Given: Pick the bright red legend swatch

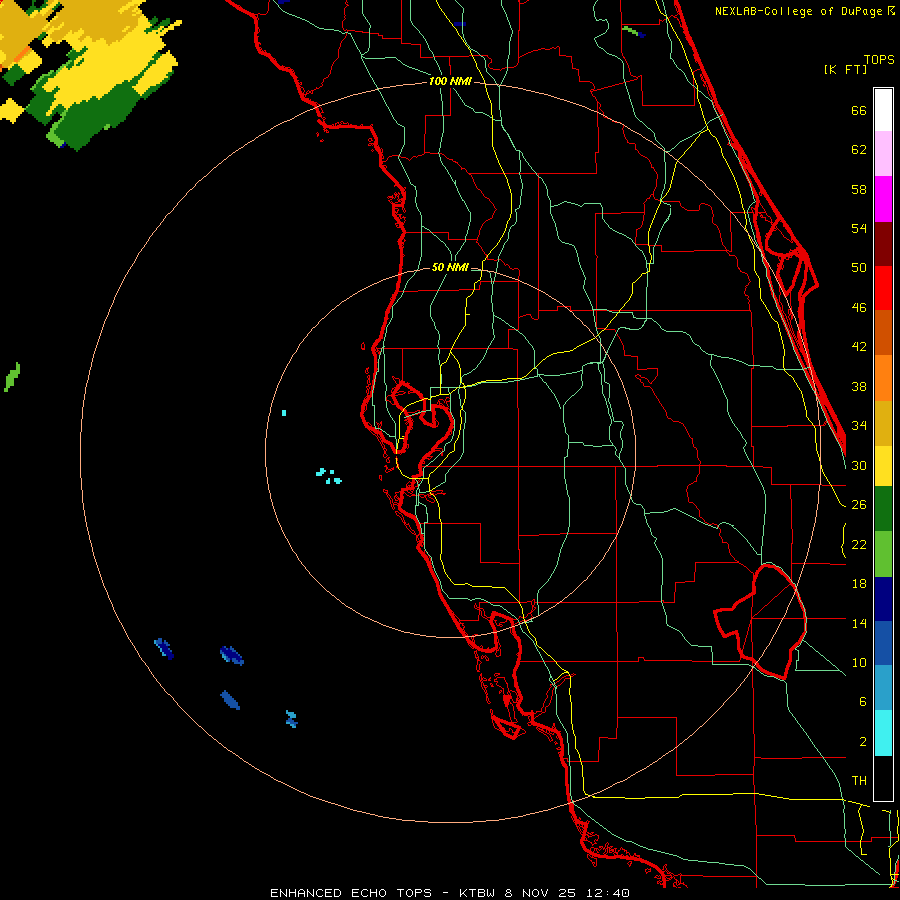Looking at the screenshot, I should (x=883, y=288).
